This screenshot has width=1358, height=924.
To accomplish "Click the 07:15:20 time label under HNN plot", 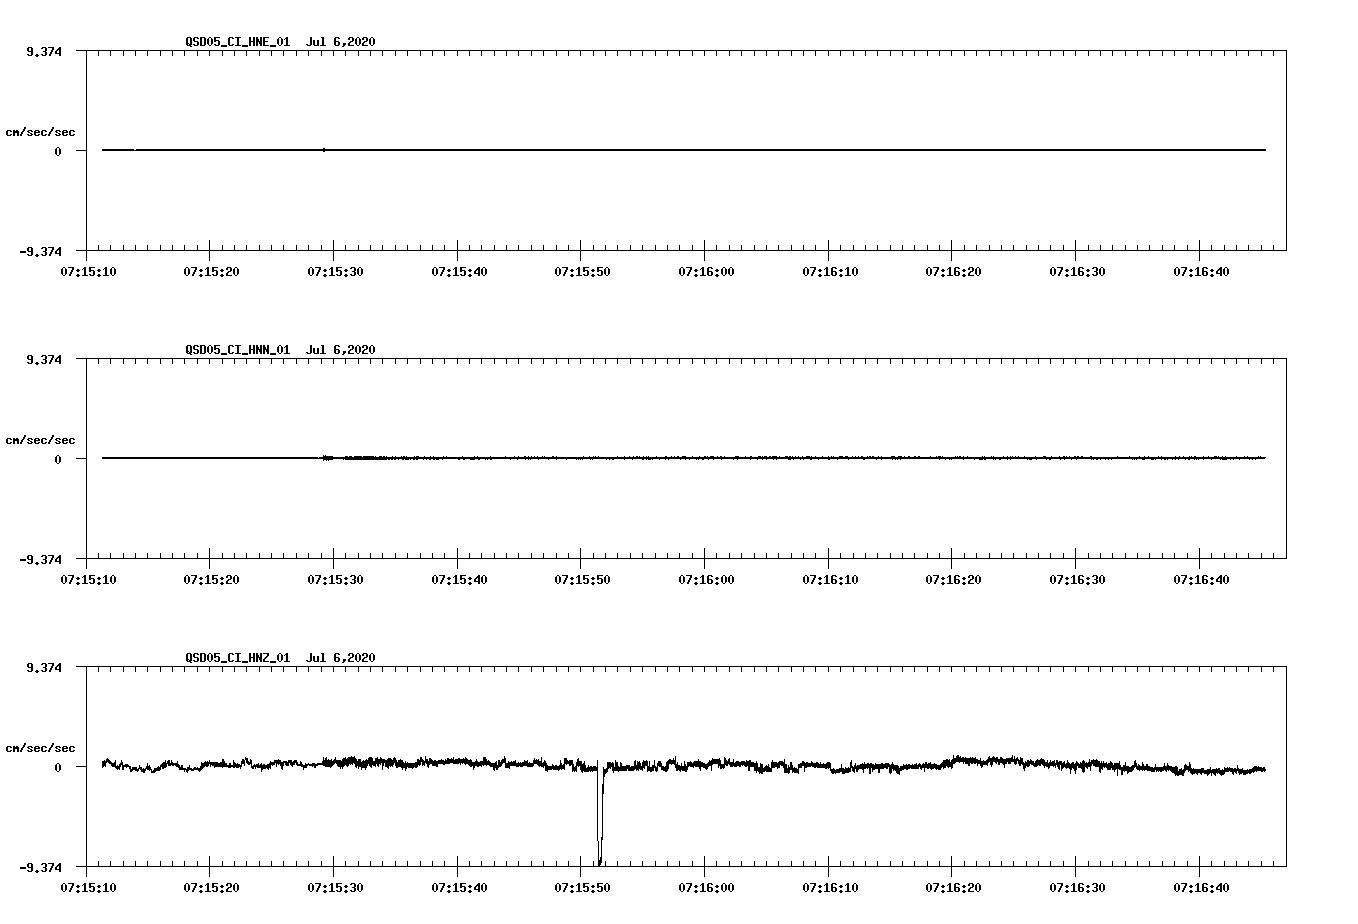I will (x=210, y=579).
